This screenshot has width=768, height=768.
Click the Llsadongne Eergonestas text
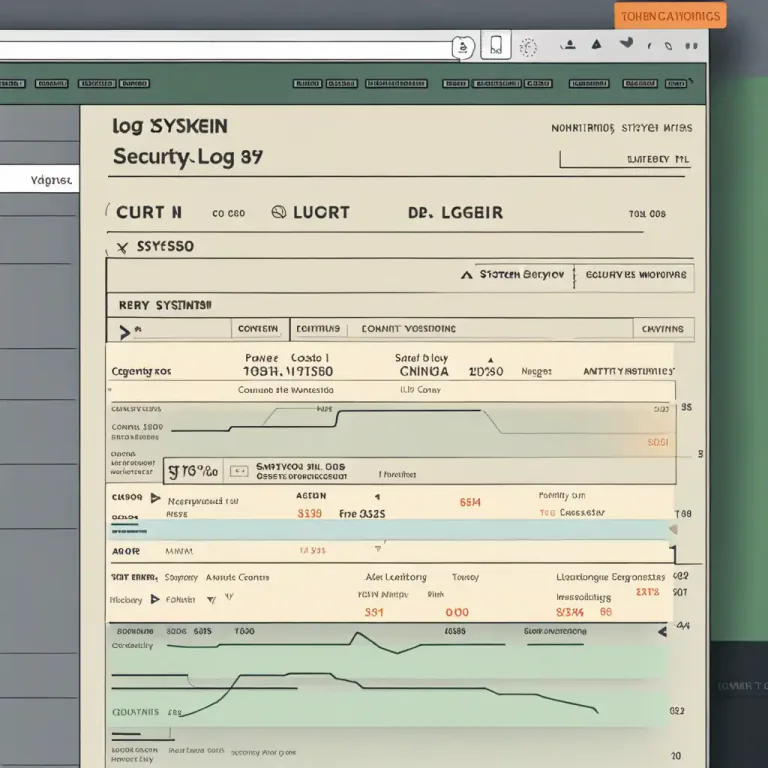click(610, 577)
